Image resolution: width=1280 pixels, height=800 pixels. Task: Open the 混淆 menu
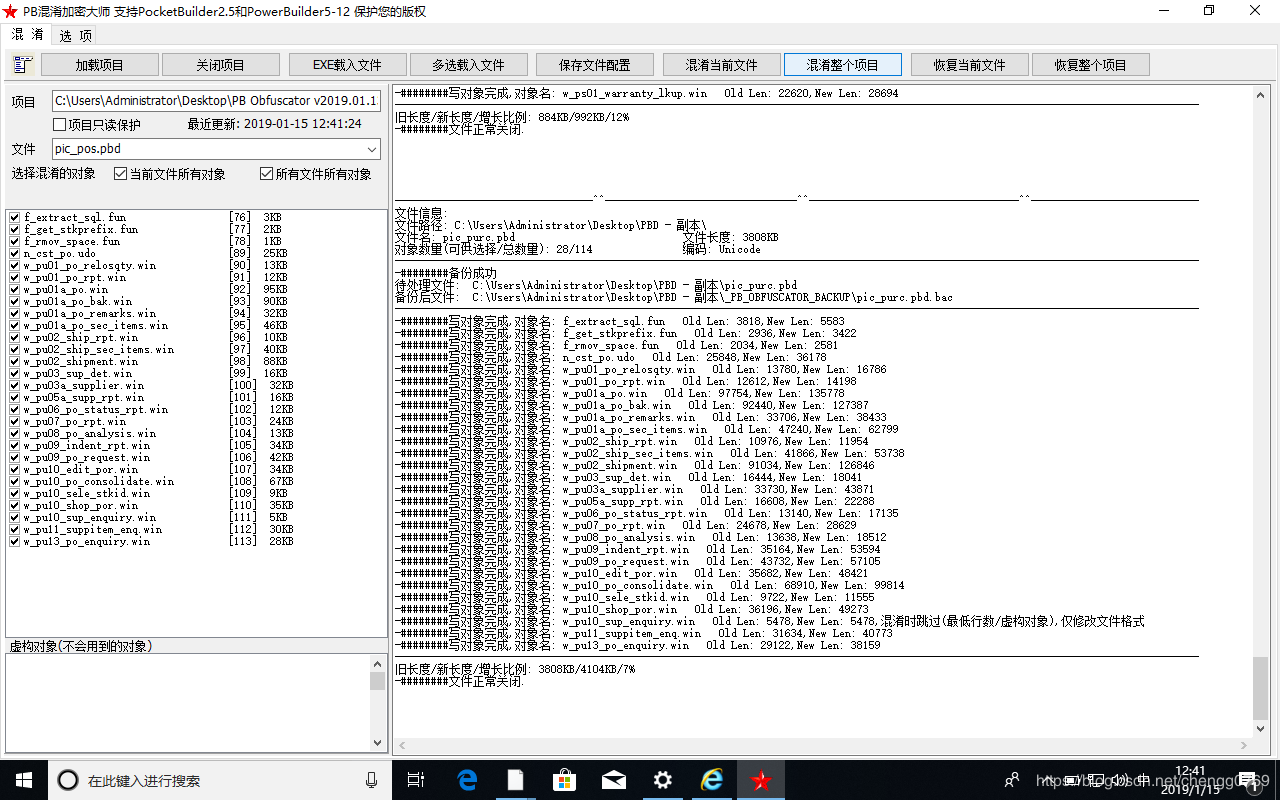(x=27, y=35)
